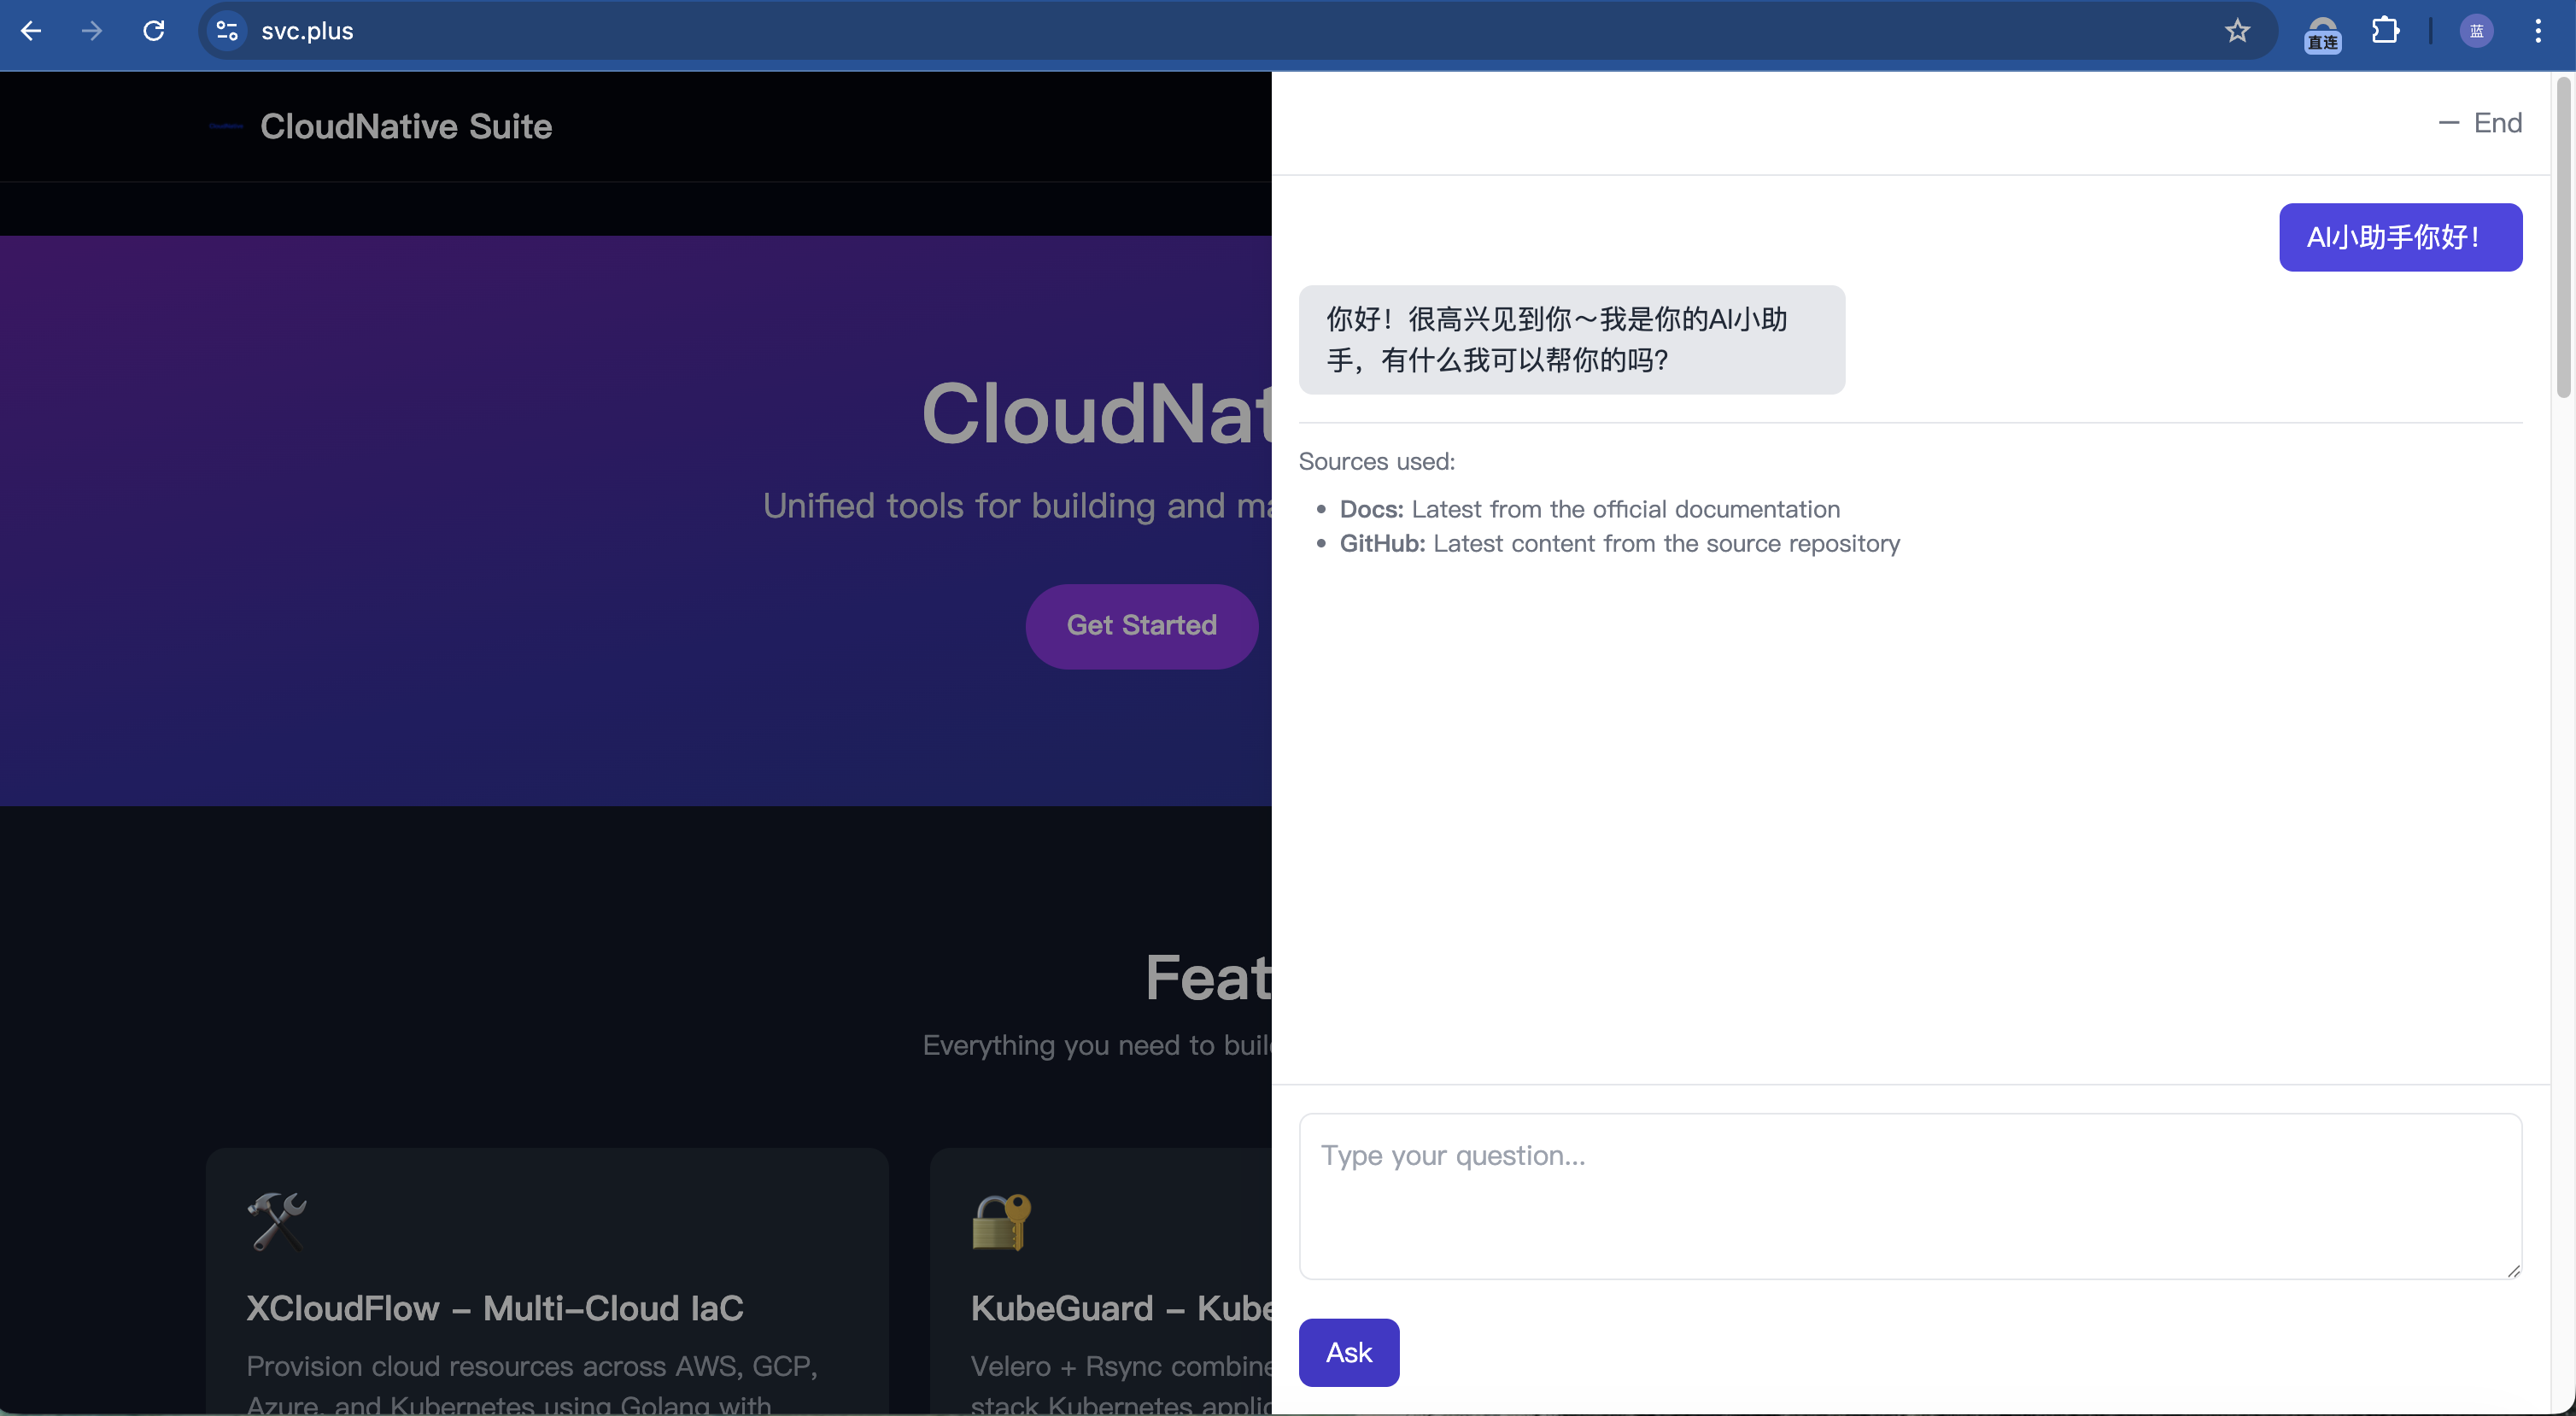
Task: Click the CloudNative Suite logo icon
Action: [226, 126]
